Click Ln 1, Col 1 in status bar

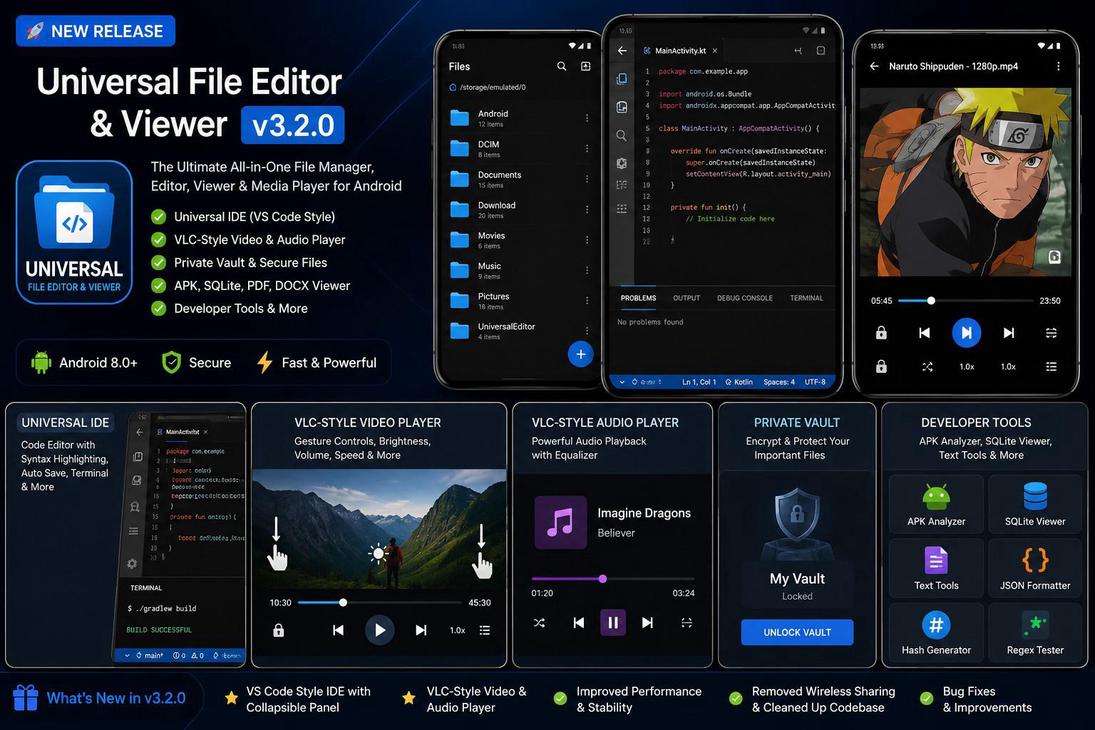click(699, 382)
